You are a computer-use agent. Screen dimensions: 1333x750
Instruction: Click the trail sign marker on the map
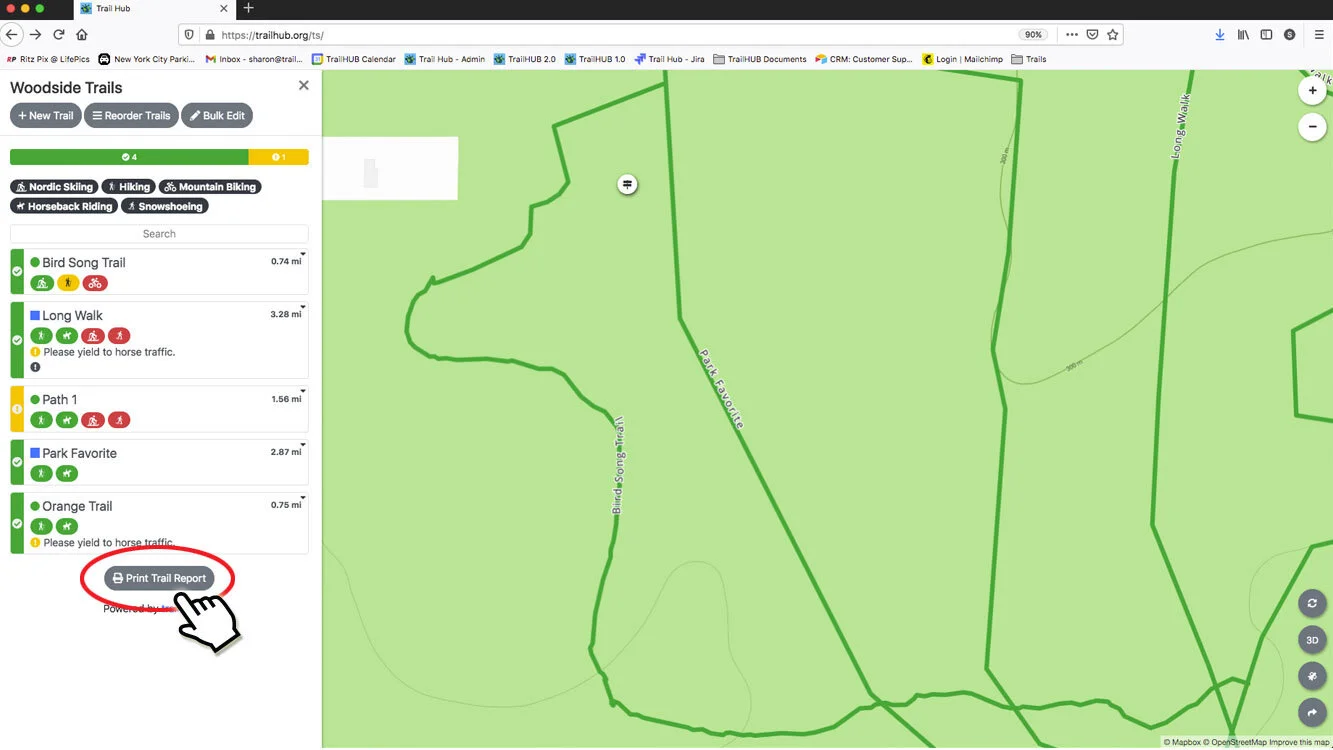click(627, 184)
